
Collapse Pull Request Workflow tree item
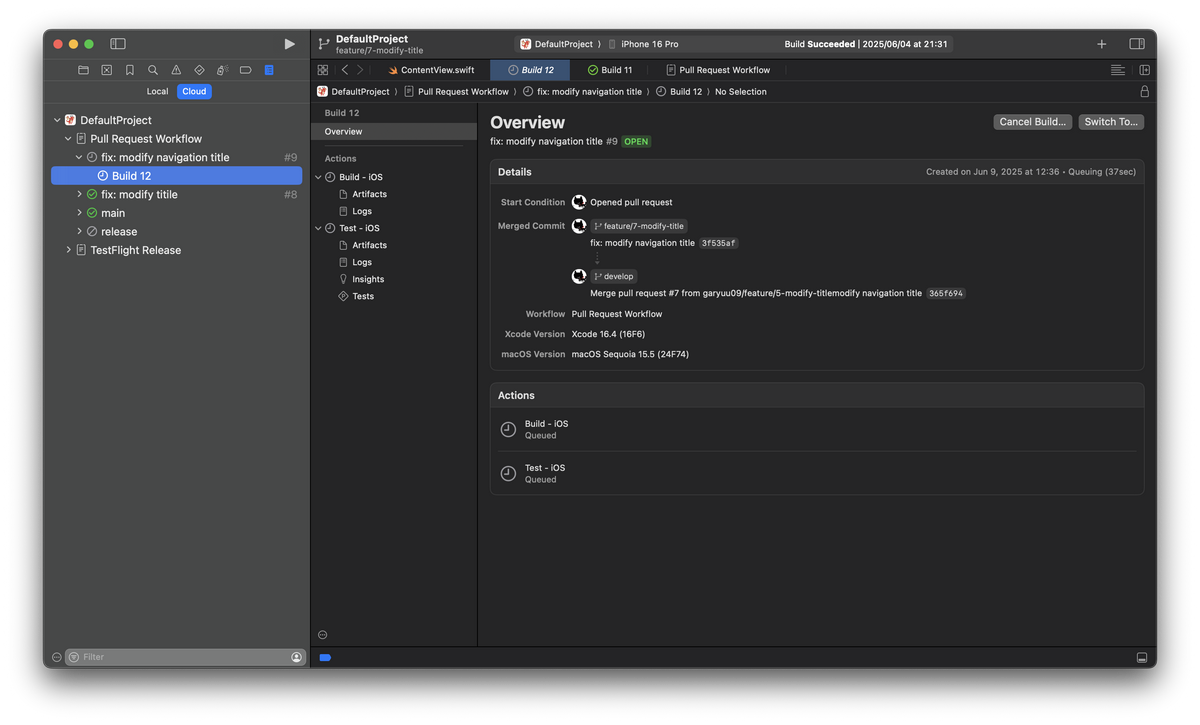click(68, 139)
